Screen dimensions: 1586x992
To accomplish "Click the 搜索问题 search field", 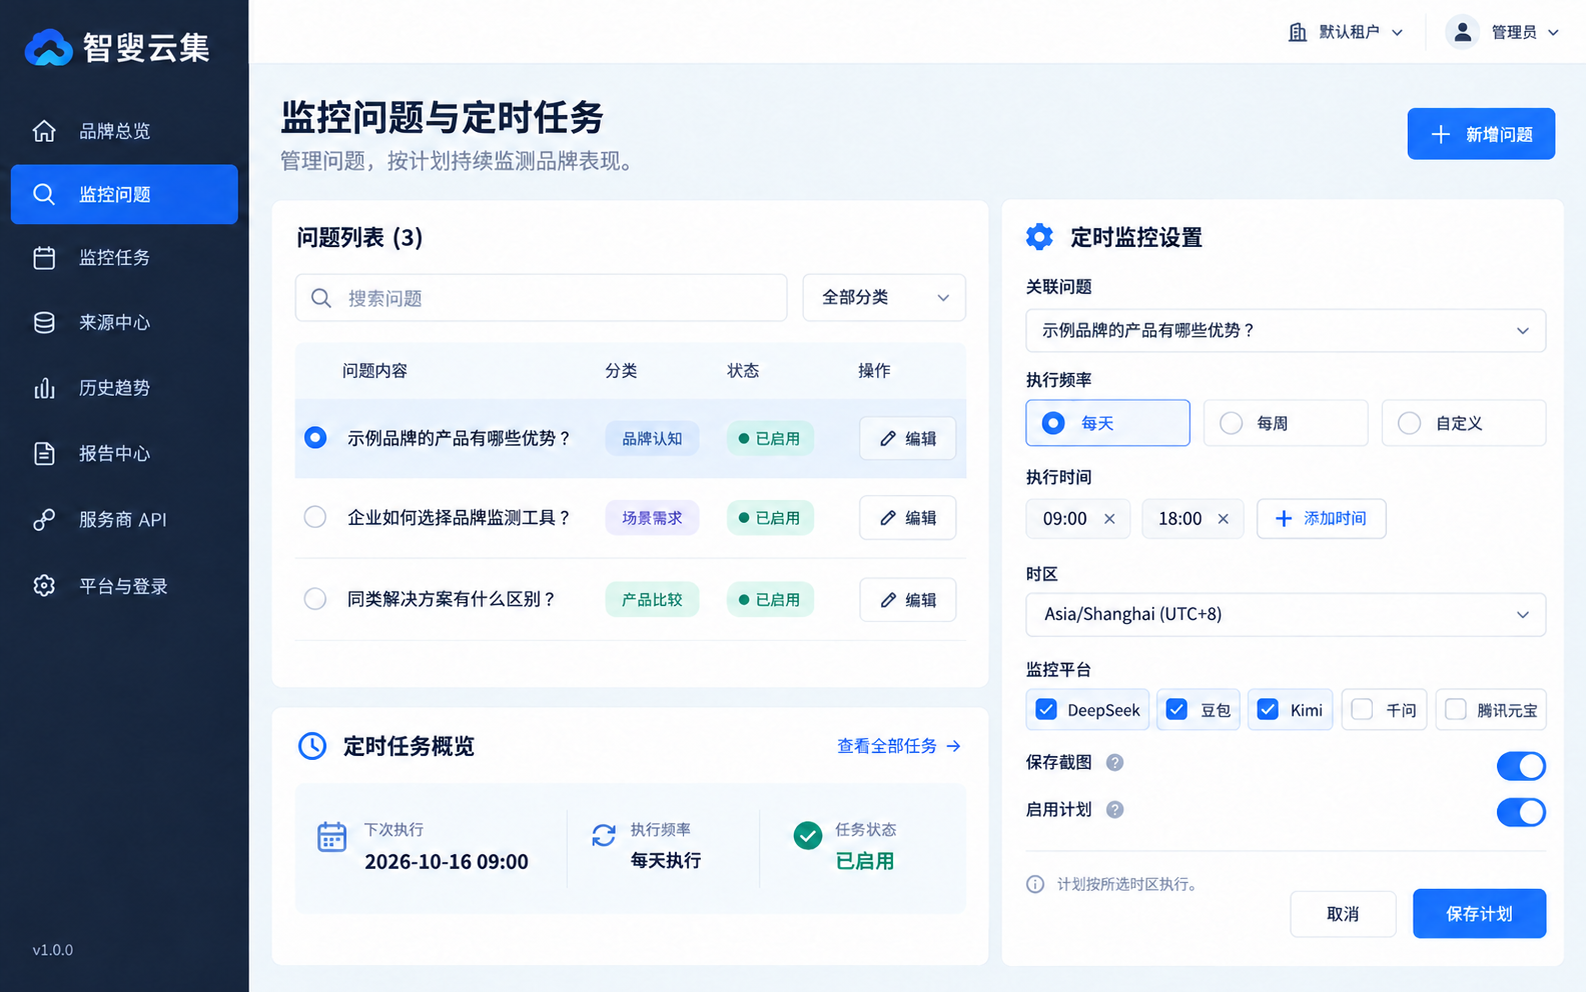I will click(541, 298).
